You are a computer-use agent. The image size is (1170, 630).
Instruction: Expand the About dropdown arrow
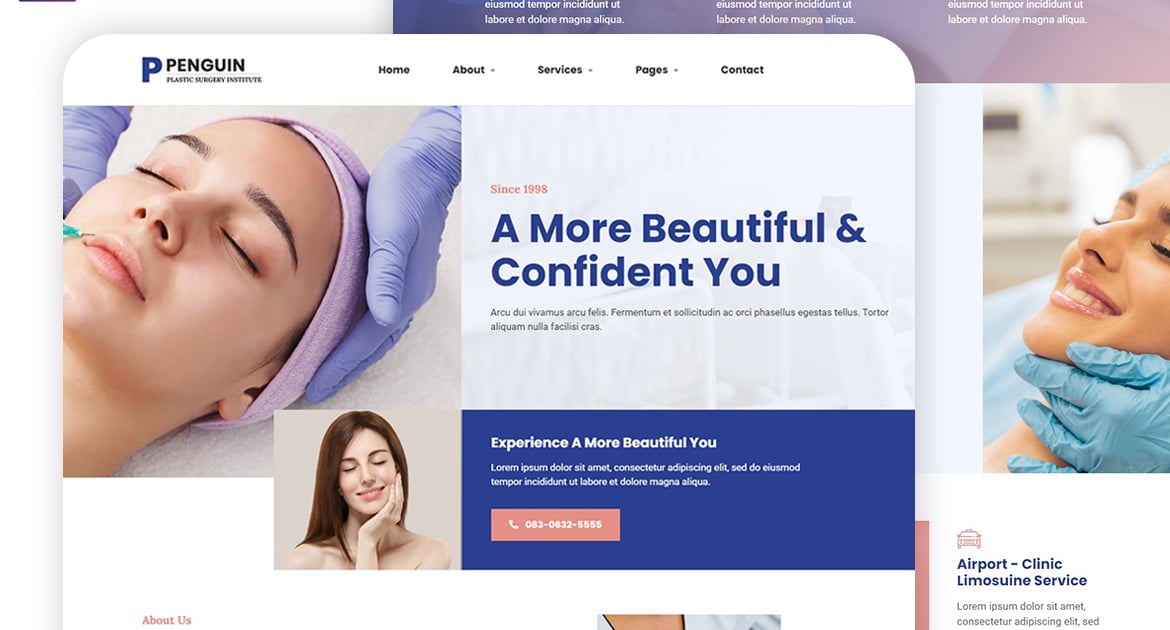pyautogui.click(x=492, y=70)
